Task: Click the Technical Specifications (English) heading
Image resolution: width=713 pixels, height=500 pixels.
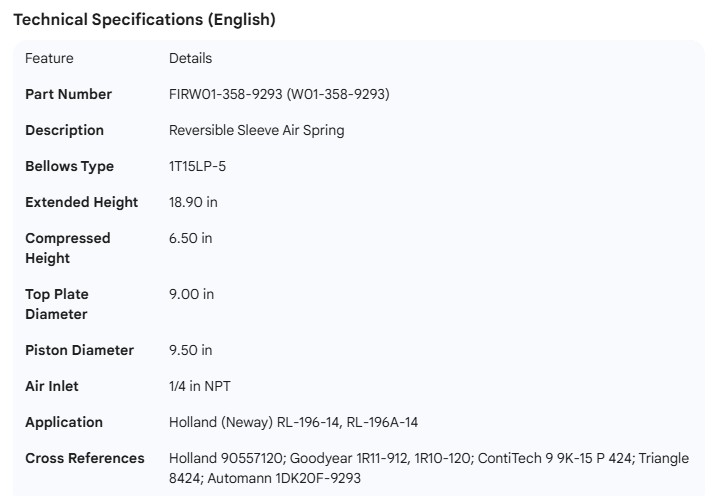Action: (x=144, y=19)
